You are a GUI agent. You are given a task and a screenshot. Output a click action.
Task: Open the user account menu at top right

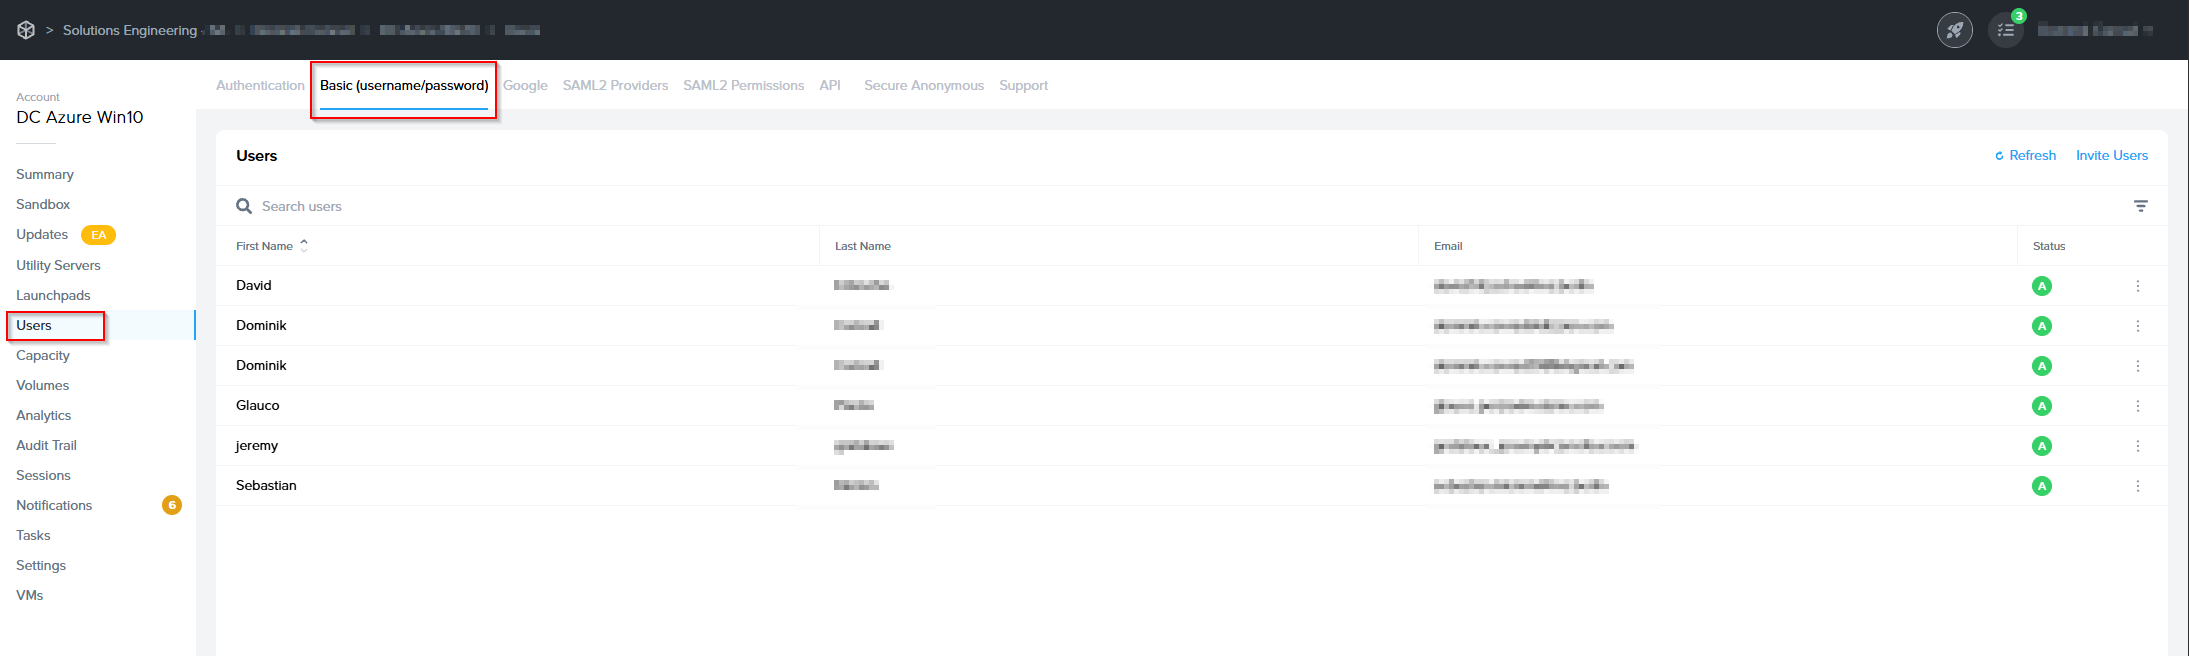pos(2094,30)
